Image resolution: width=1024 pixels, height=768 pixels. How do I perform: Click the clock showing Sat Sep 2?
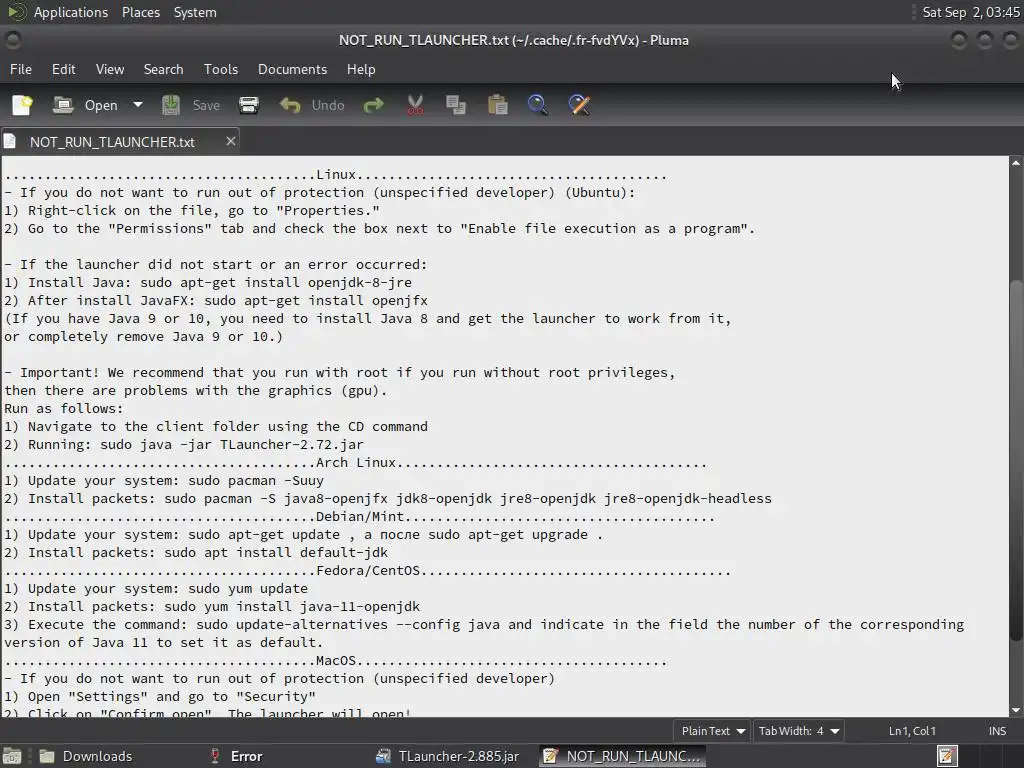click(x=970, y=12)
